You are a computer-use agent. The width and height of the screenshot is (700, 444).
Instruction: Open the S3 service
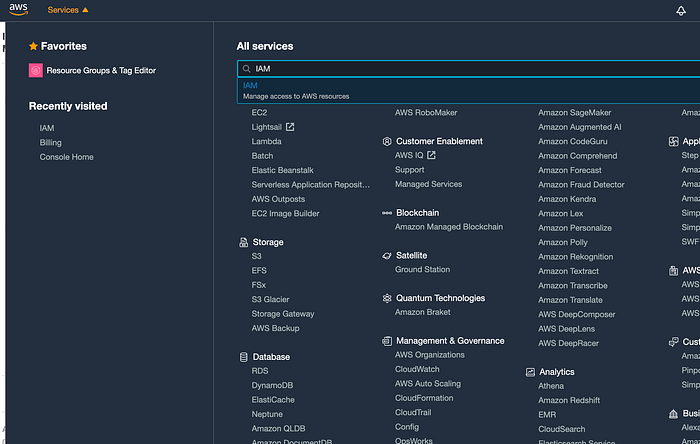tap(256, 257)
